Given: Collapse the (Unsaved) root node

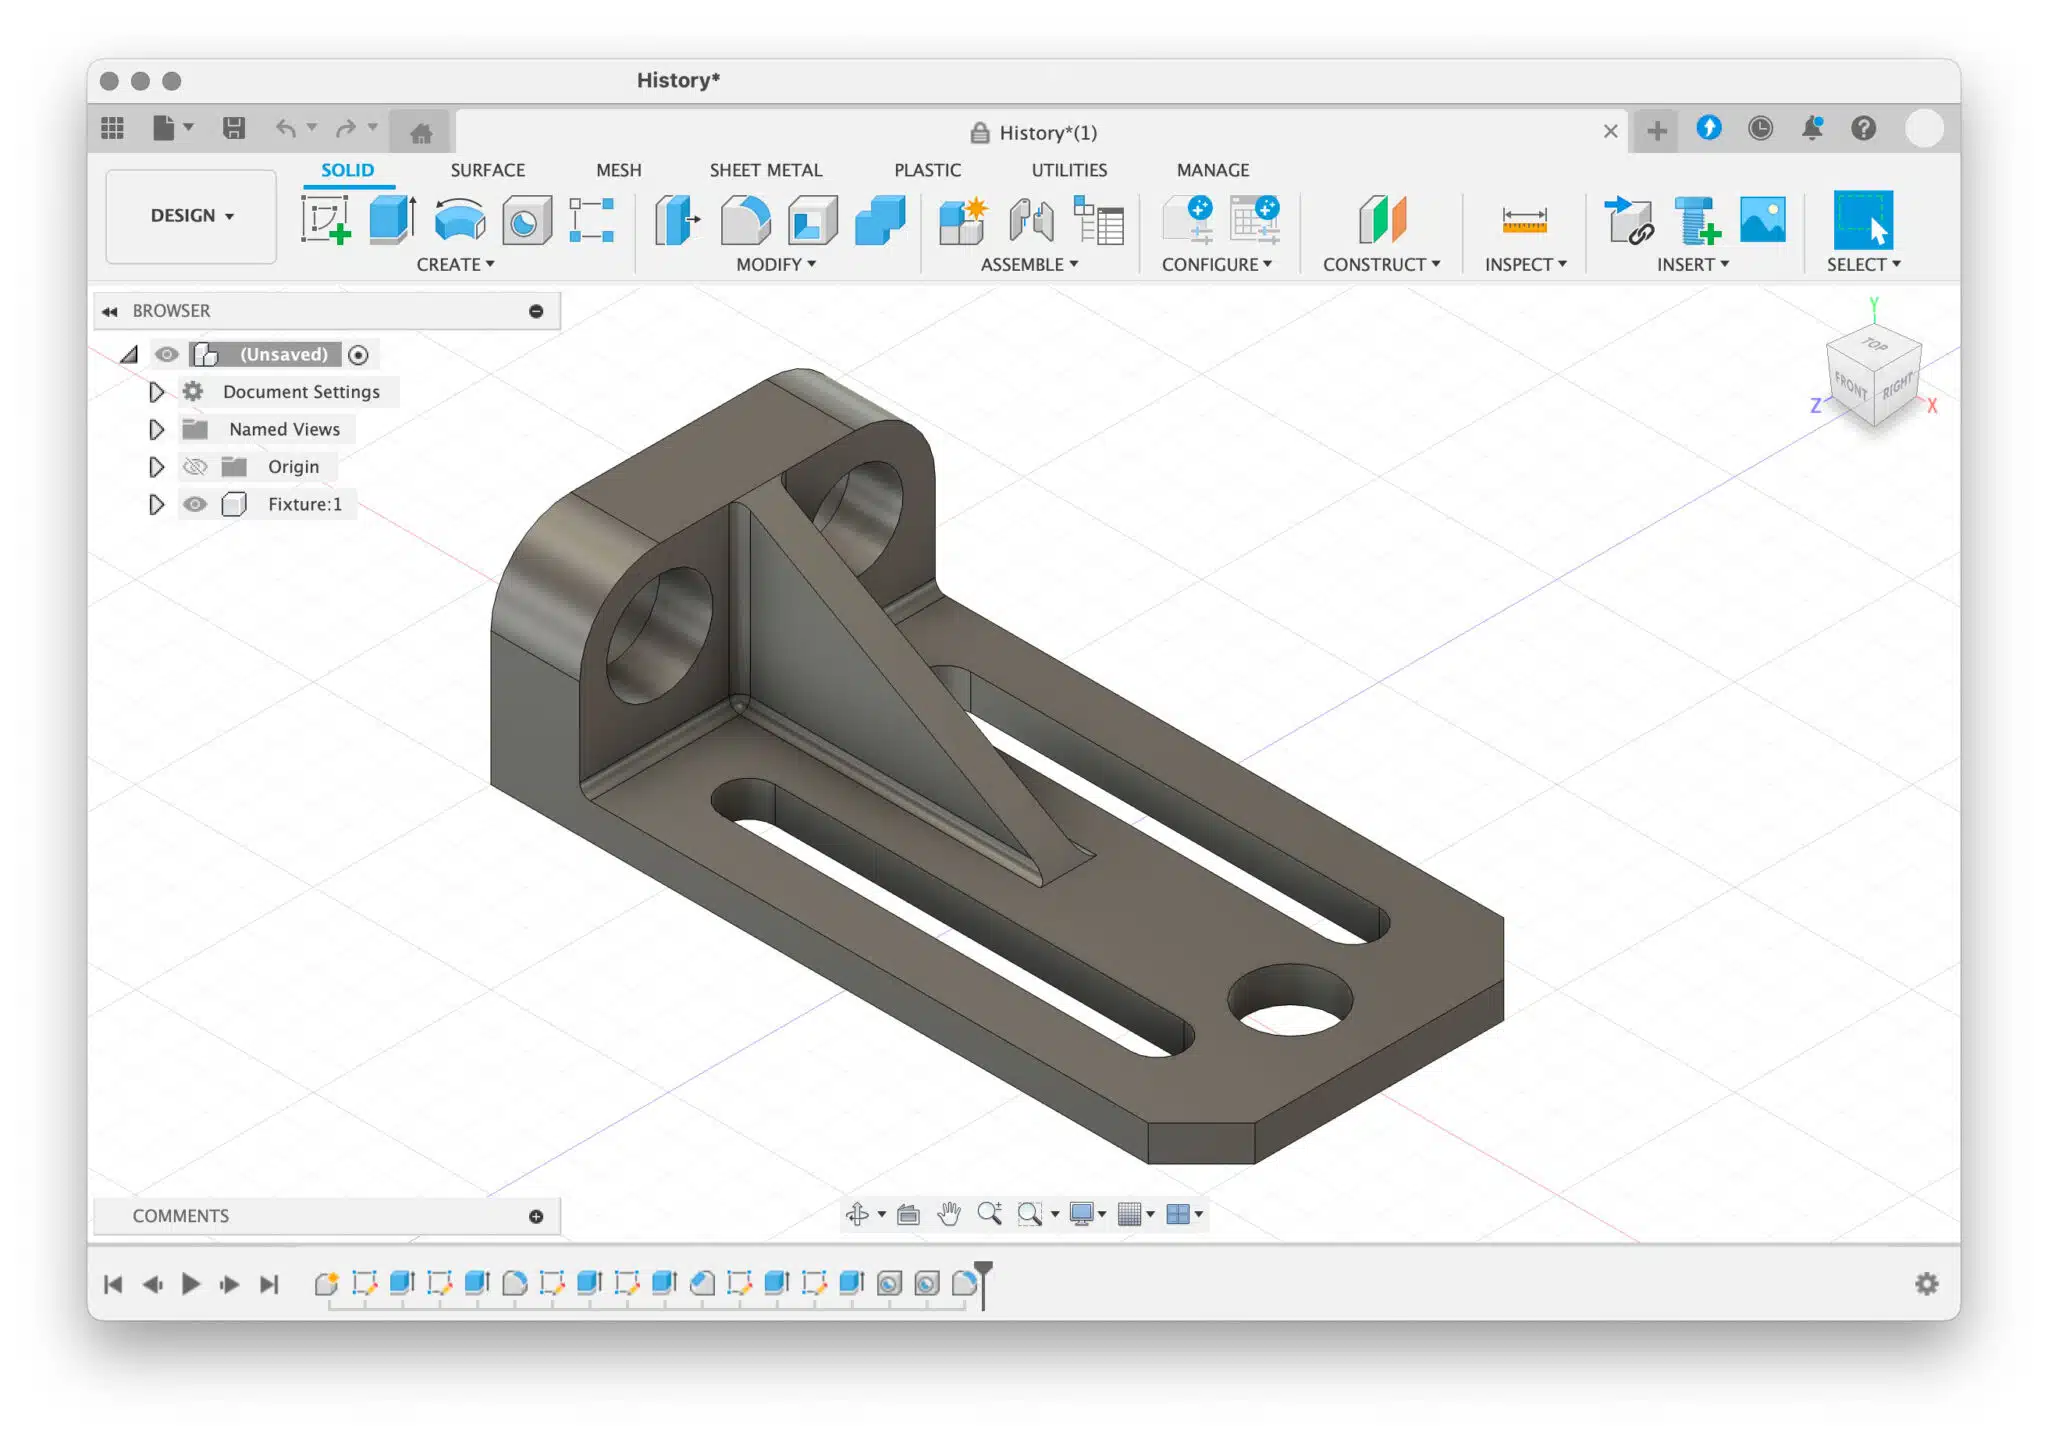Looking at the screenshot, I should (129, 354).
